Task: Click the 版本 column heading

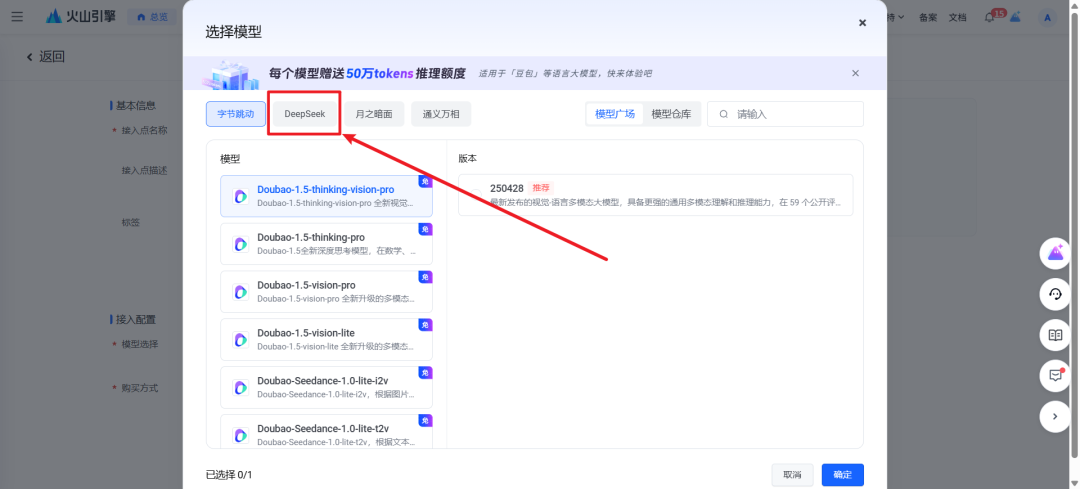Action: (468, 158)
